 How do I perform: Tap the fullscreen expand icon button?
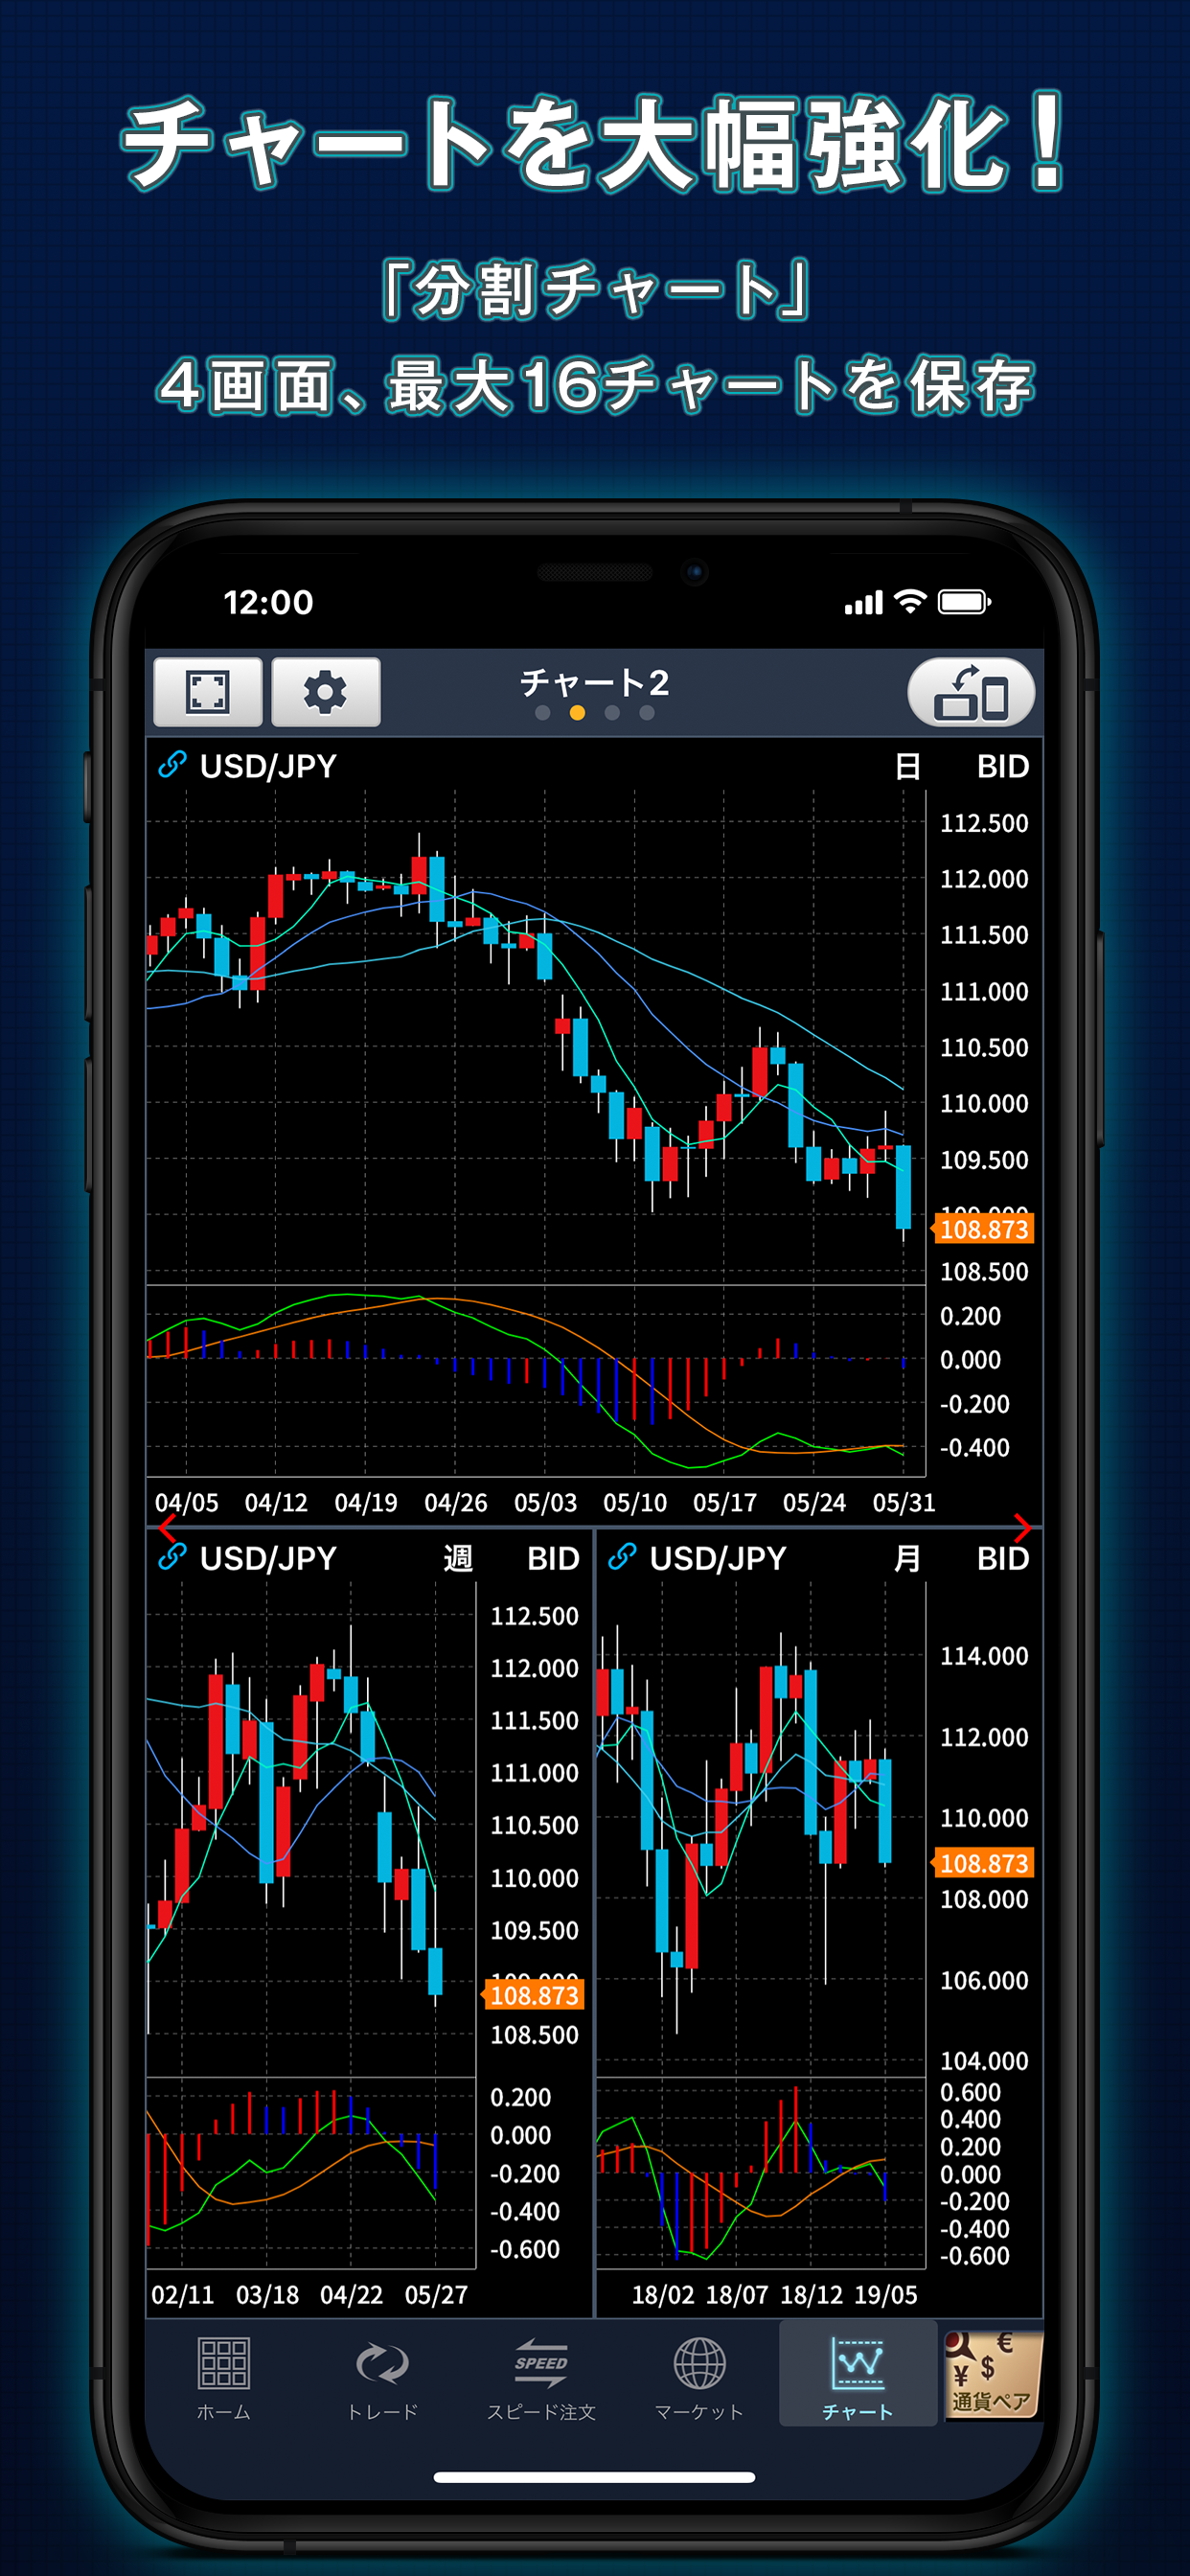pos(208,691)
